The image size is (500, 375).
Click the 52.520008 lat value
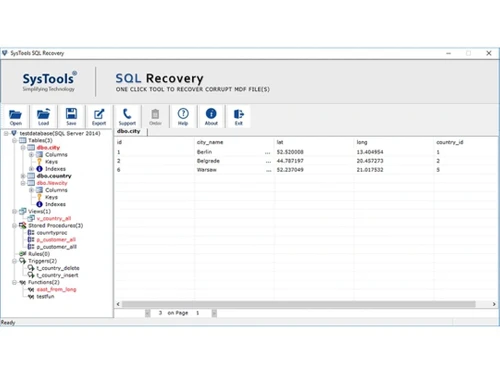pyautogui.click(x=290, y=152)
